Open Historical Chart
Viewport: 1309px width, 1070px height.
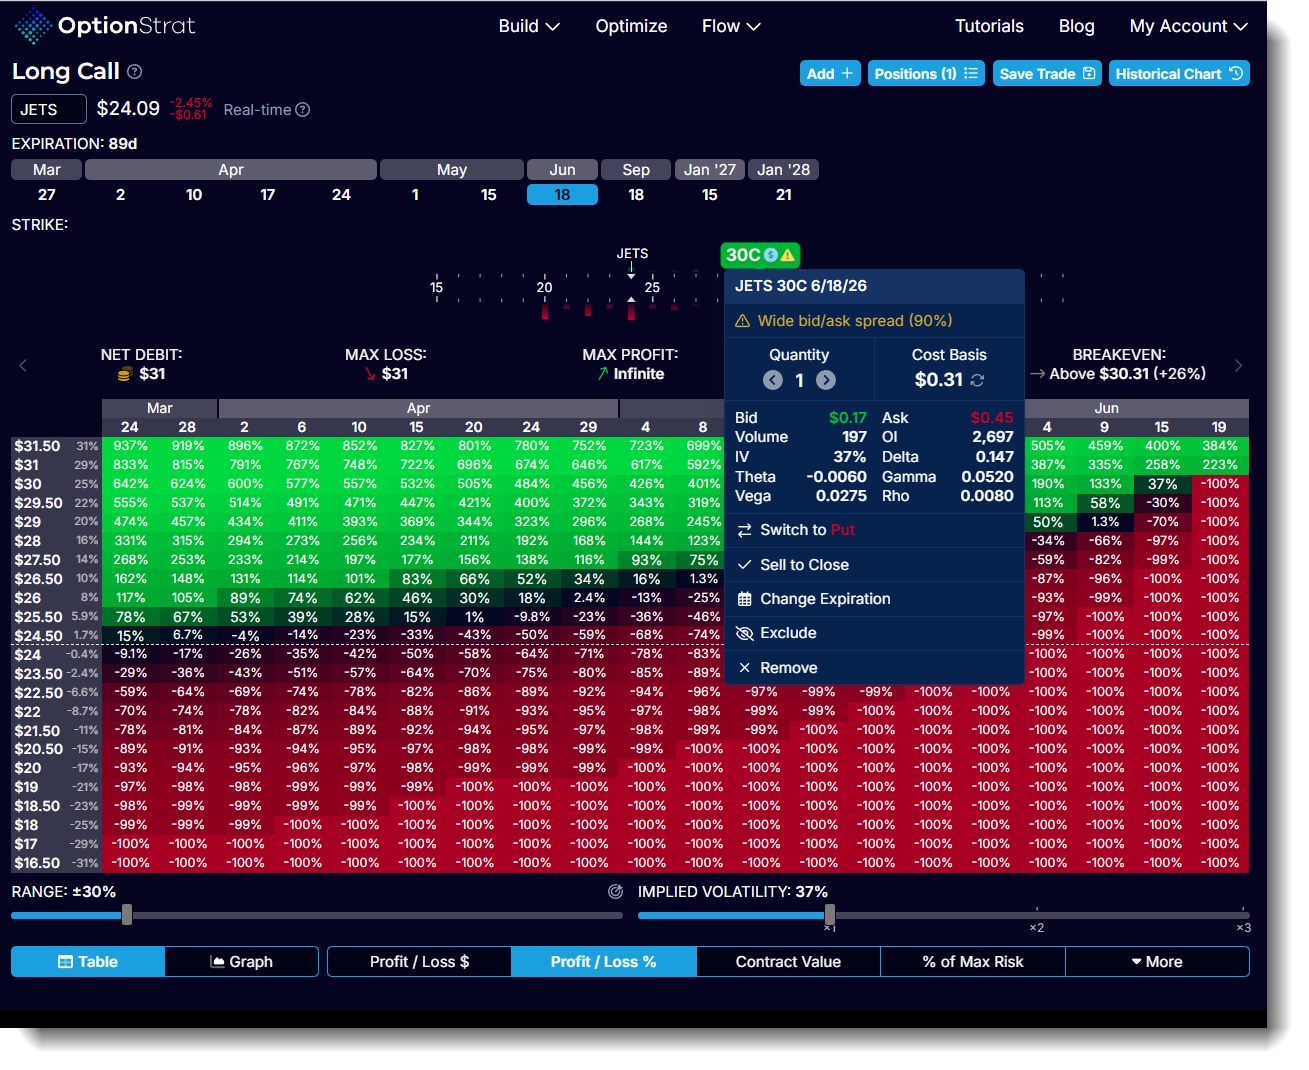[1179, 73]
